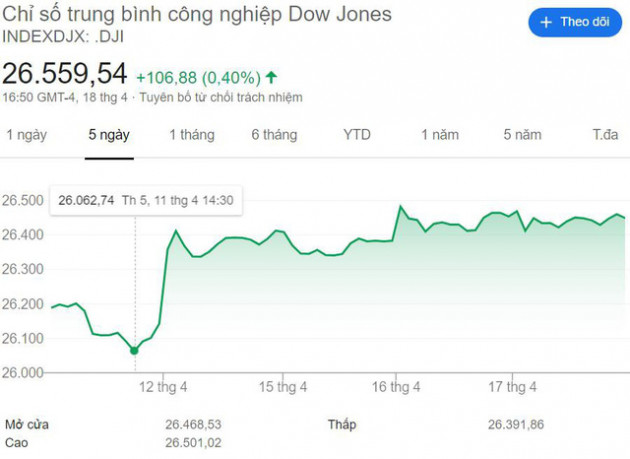The width and height of the screenshot is (630, 459).
Task: Click the 26.062,74 chart tooltip
Action: 146,200
